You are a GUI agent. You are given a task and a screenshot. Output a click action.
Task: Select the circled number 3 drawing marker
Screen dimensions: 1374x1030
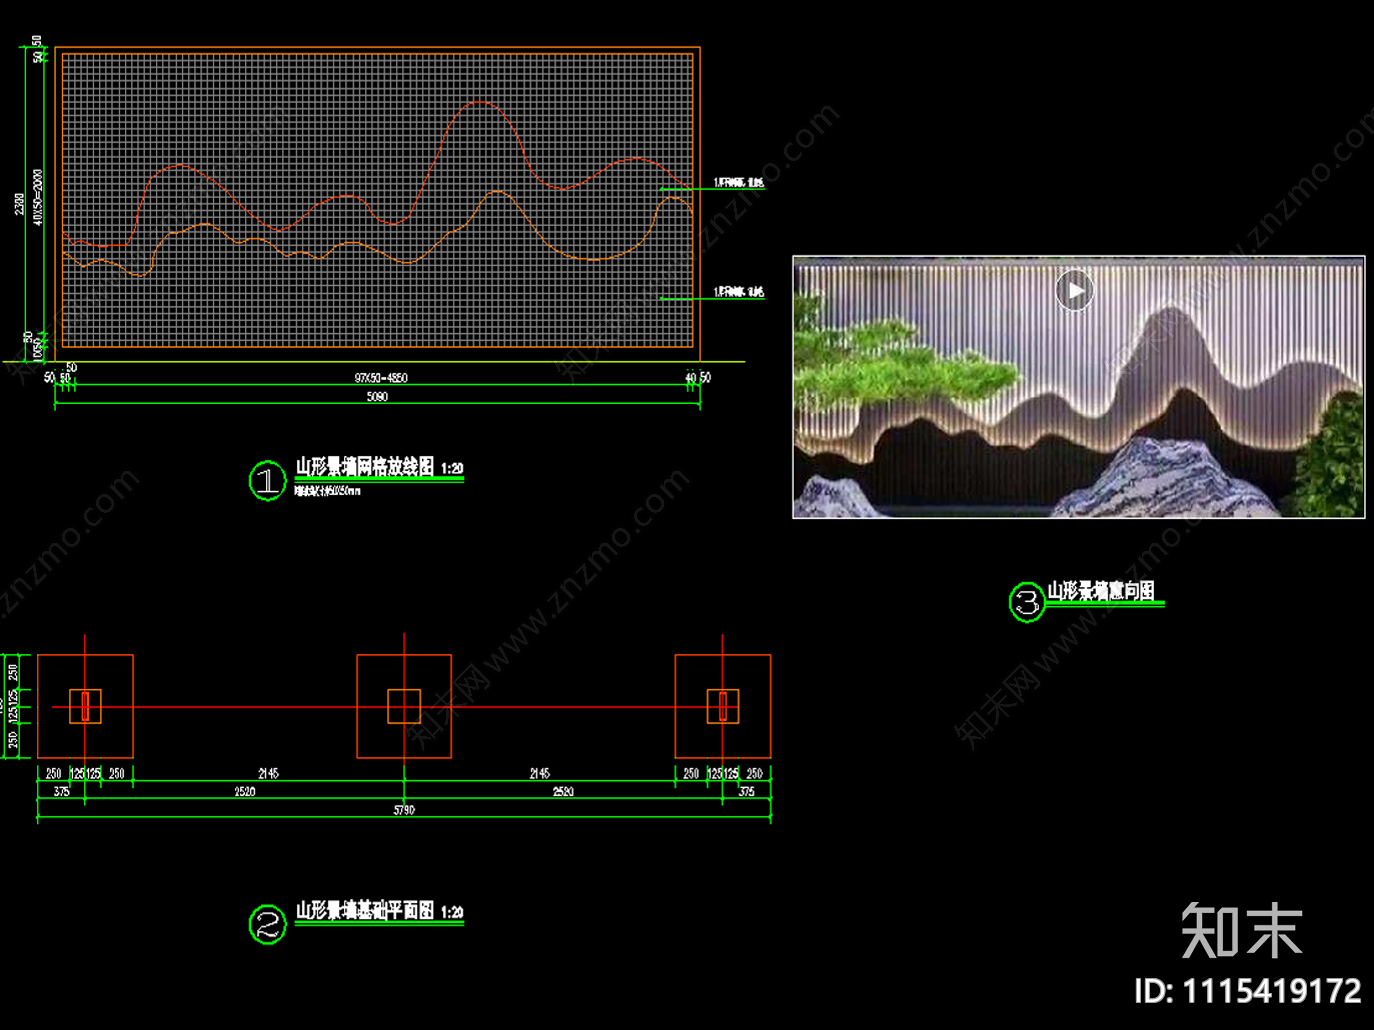pyautogui.click(x=1027, y=602)
